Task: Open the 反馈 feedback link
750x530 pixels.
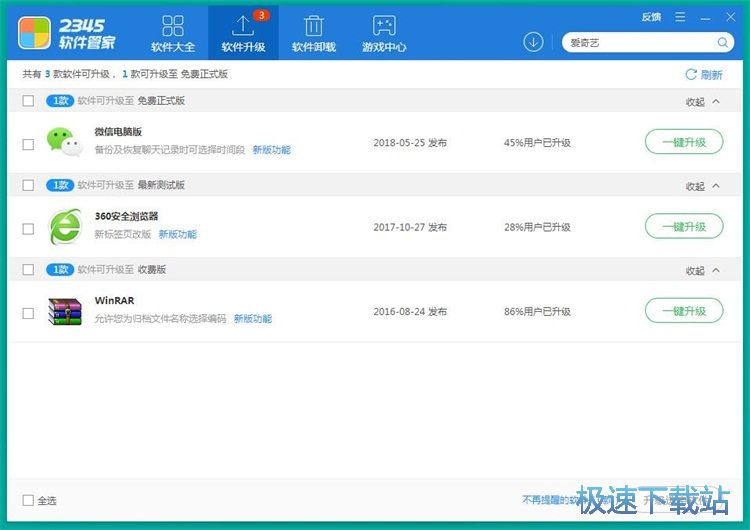Action: coord(651,17)
